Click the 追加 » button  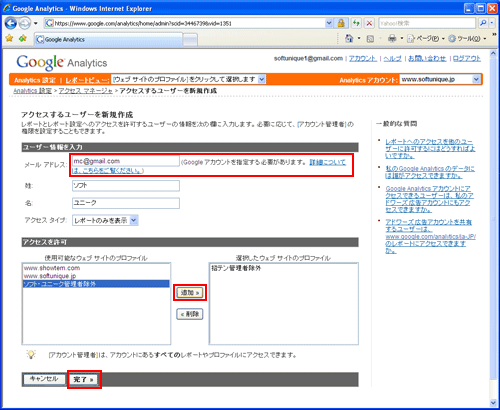(x=190, y=293)
